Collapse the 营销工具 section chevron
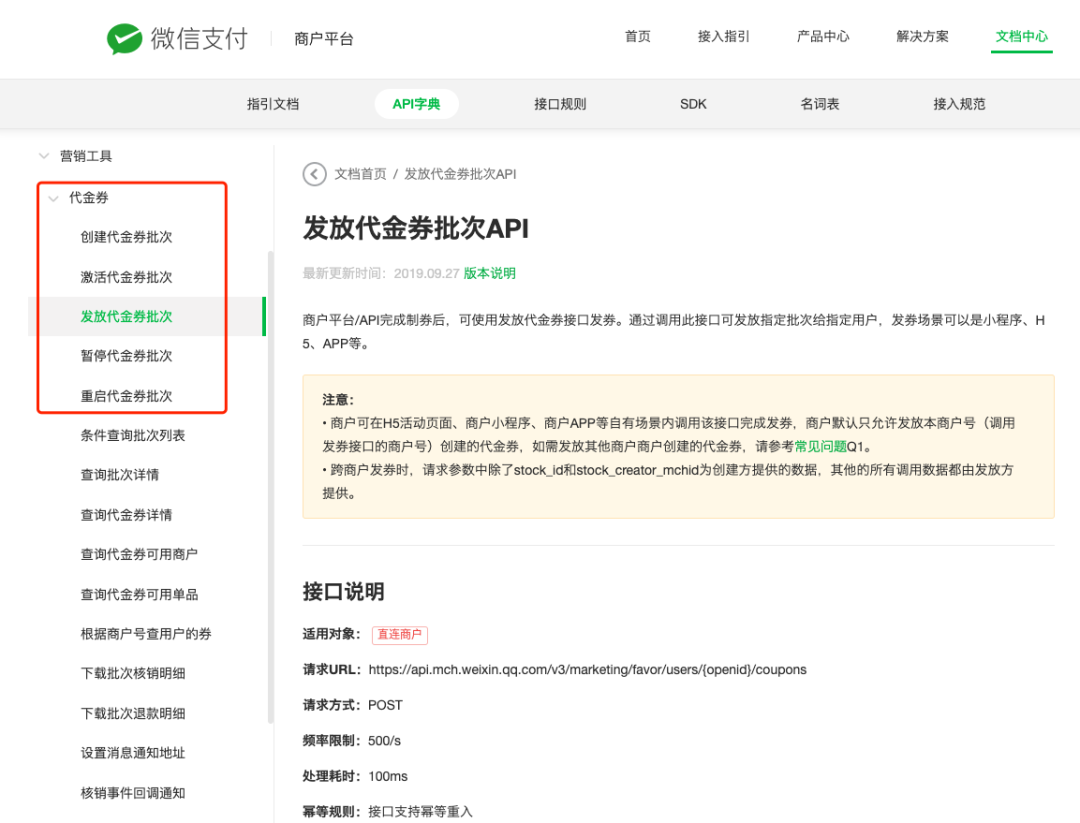The height and width of the screenshot is (823, 1080). click(44, 156)
